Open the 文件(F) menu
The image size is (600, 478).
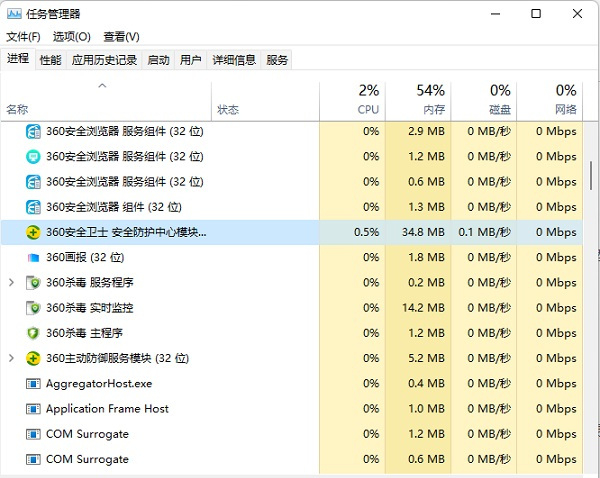[23, 37]
